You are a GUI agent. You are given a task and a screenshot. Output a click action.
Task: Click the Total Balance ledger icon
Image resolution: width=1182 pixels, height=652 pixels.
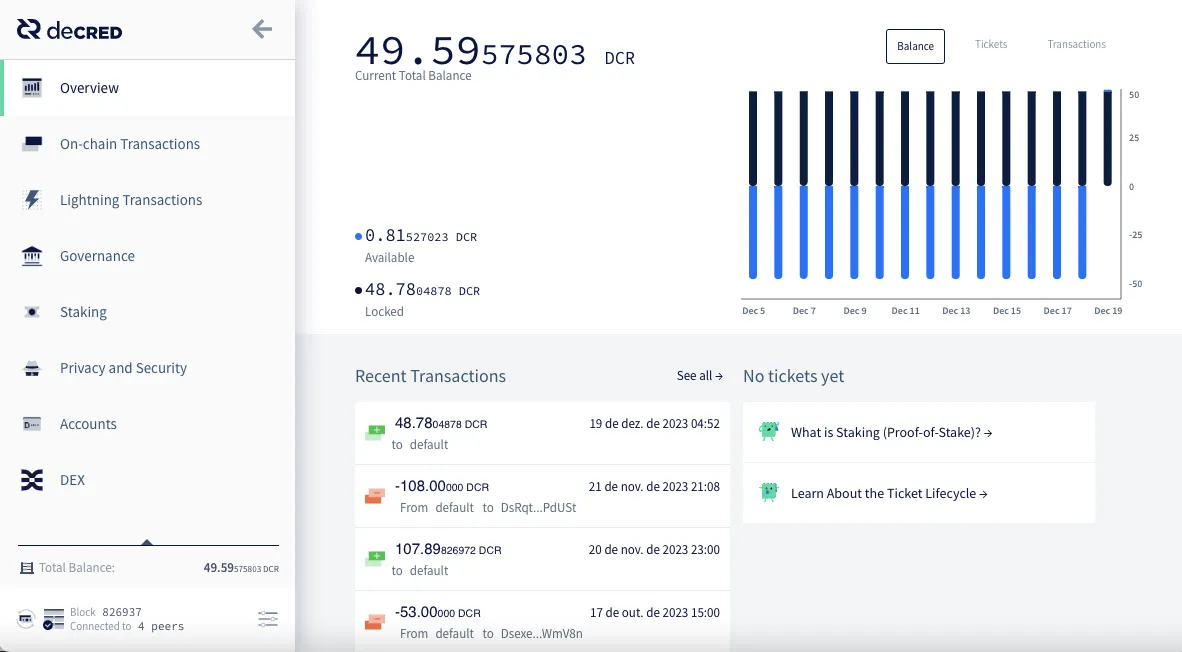point(26,568)
